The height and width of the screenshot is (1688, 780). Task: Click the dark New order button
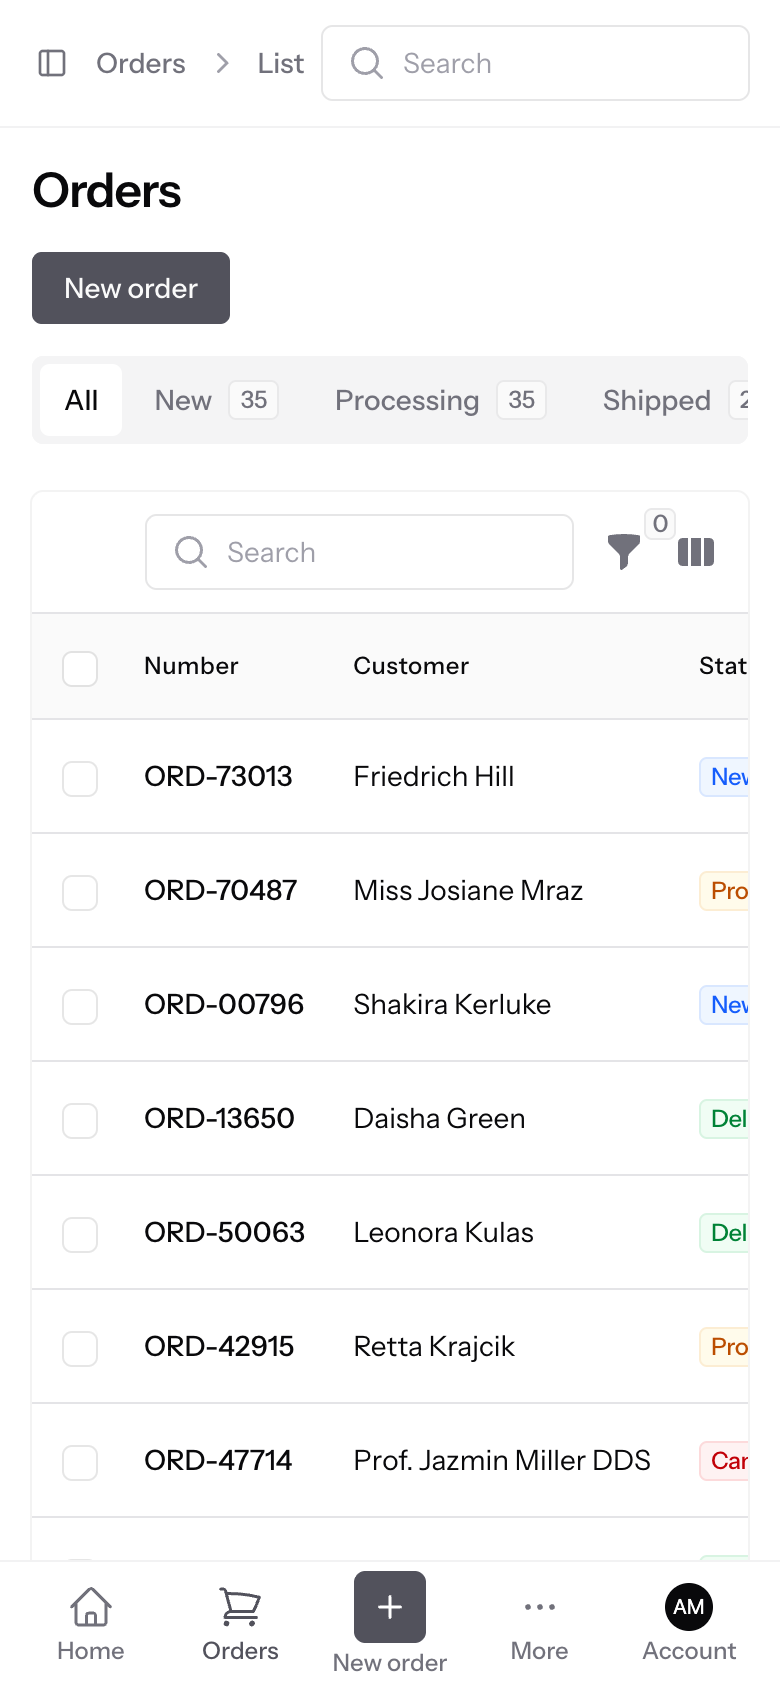(131, 288)
